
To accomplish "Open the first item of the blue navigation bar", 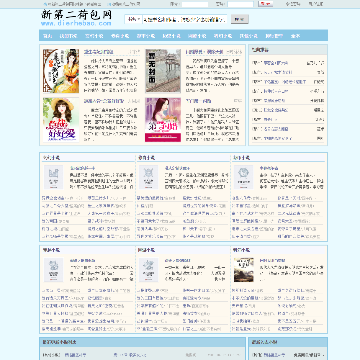I will pos(48,36).
